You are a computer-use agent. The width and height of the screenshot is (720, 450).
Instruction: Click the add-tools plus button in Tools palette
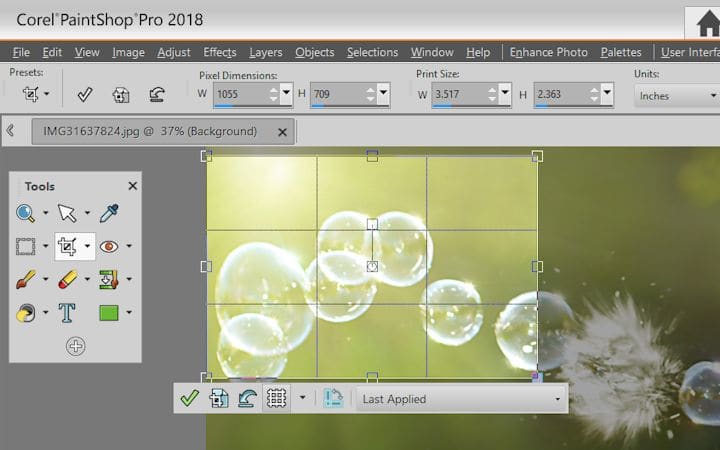click(x=75, y=346)
